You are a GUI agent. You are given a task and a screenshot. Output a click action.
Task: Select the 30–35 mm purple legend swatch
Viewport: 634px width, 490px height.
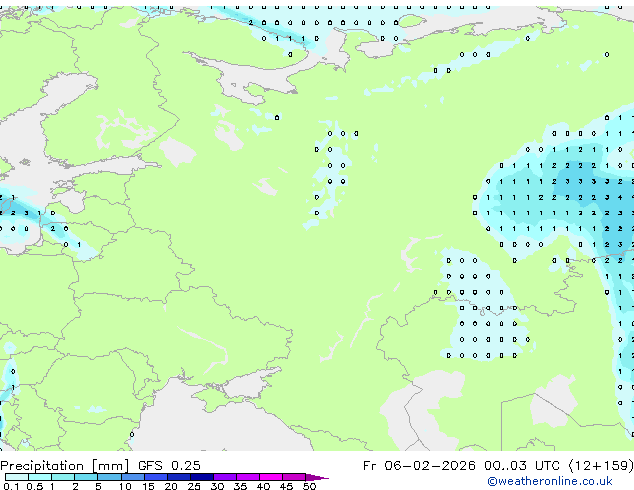[x=225, y=477]
